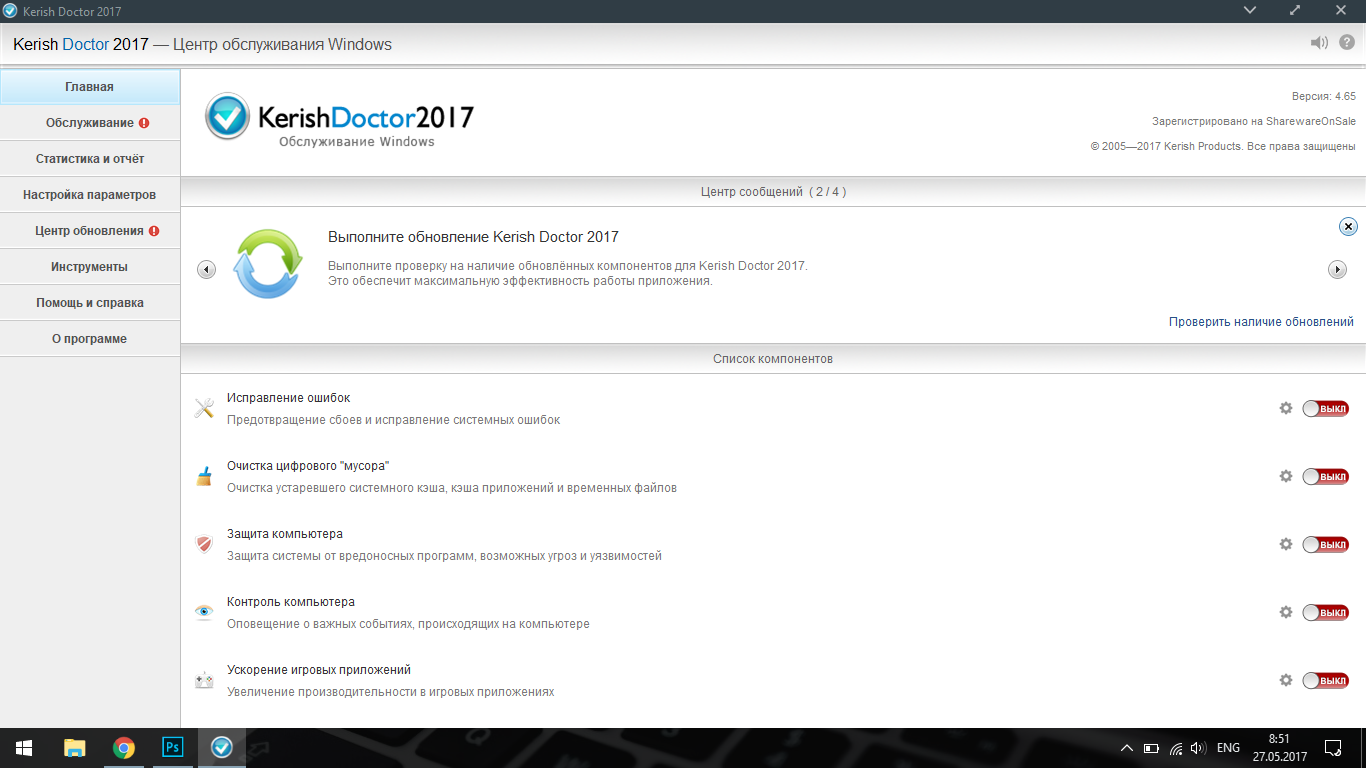Enable the Исправление ошибок switch

click(1325, 408)
